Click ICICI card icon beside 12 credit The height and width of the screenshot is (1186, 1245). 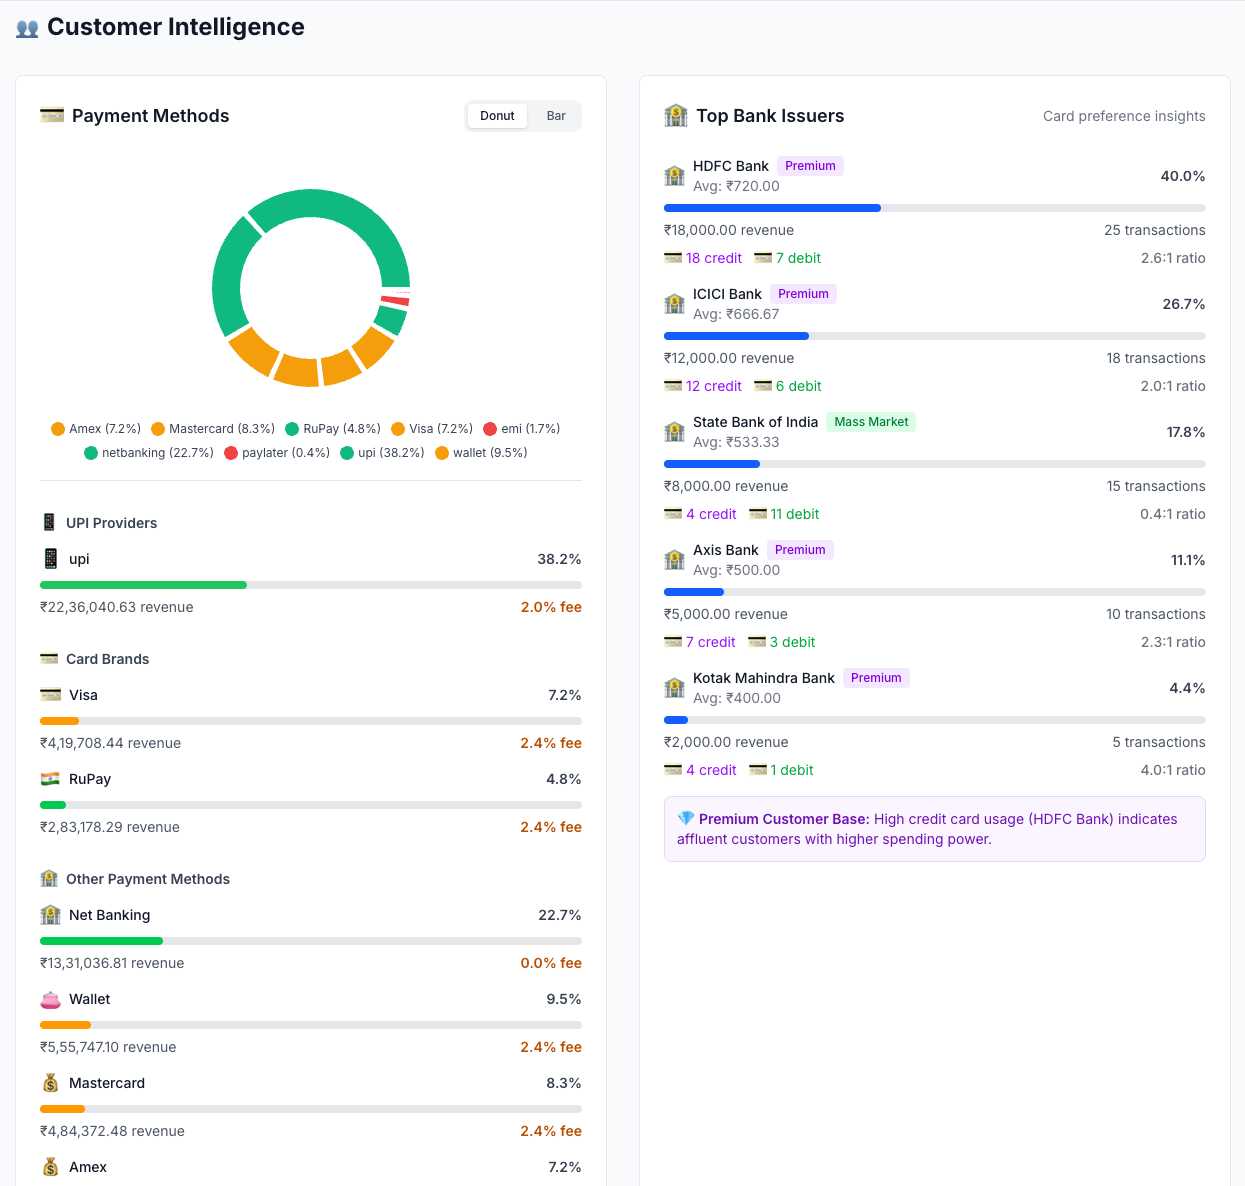tap(673, 386)
